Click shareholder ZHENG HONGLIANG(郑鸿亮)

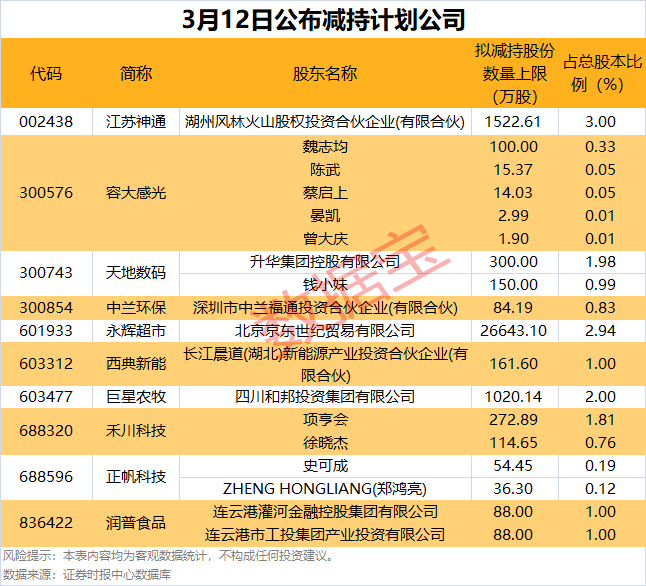(324, 488)
